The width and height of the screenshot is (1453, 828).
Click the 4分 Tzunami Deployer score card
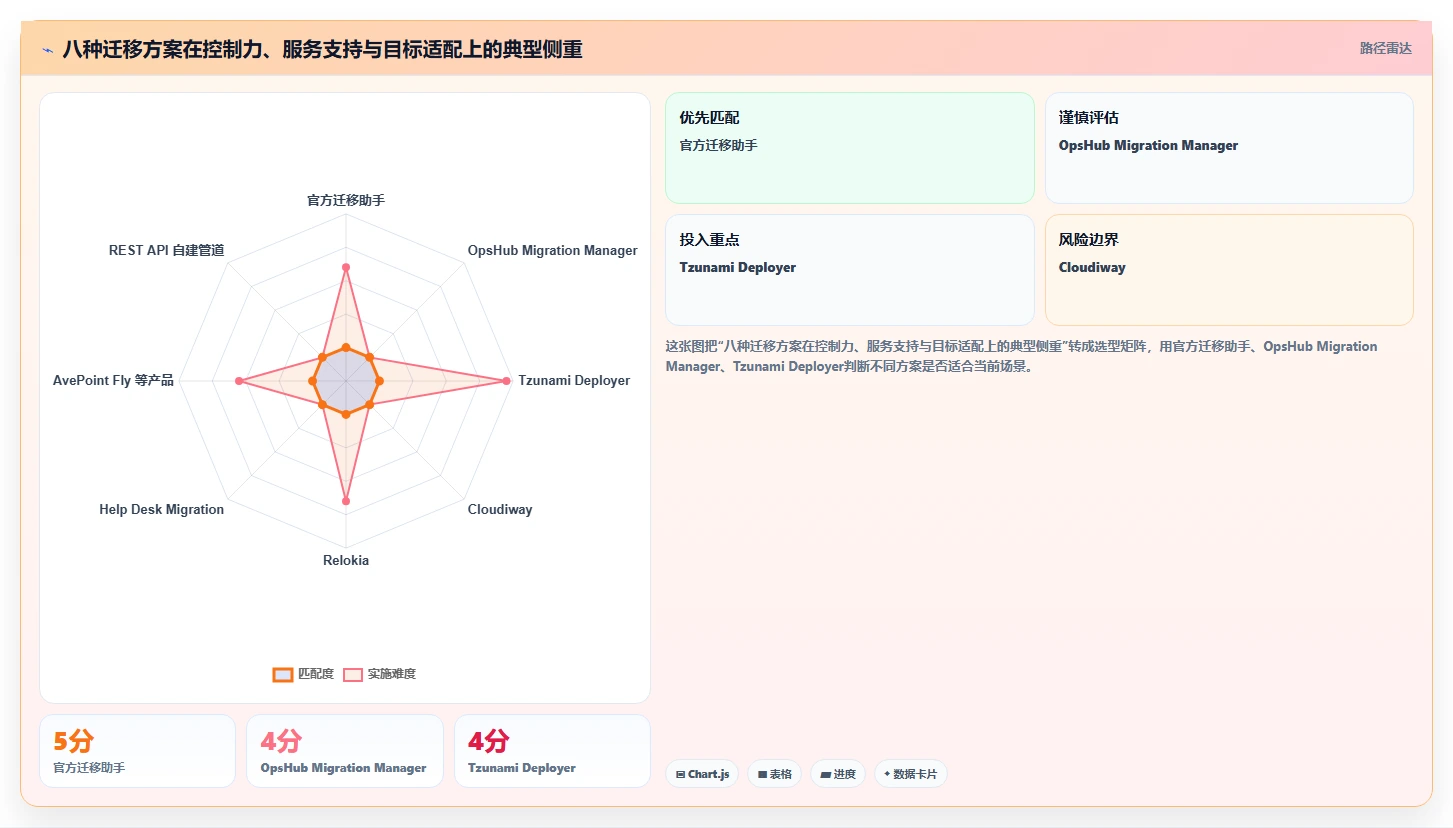coord(552,751)
